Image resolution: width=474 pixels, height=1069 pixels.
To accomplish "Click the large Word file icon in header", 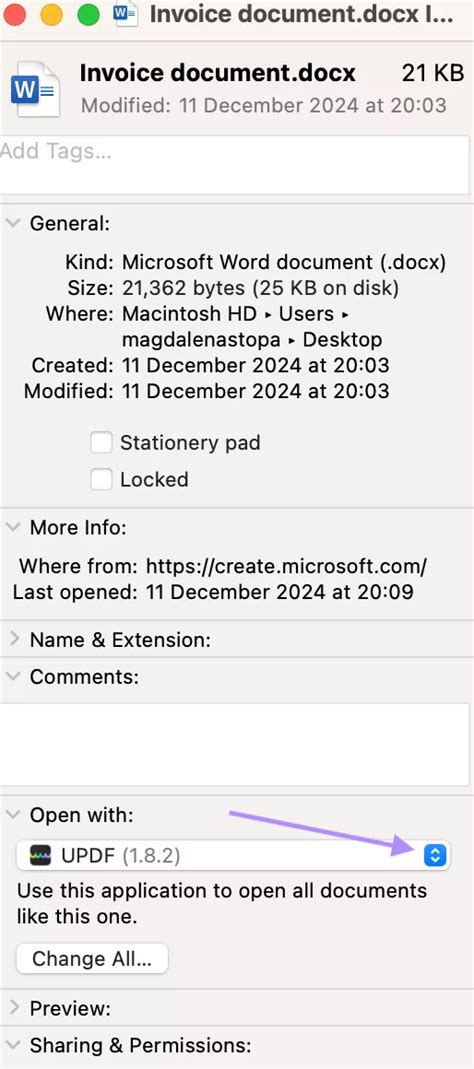I will tap(35, 89).
